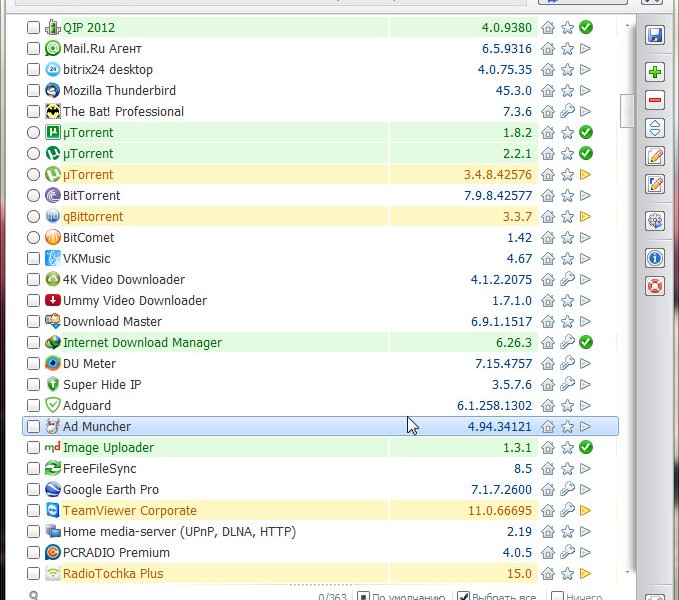Tick the Ad Muncher checkbox

coord(33,426)
